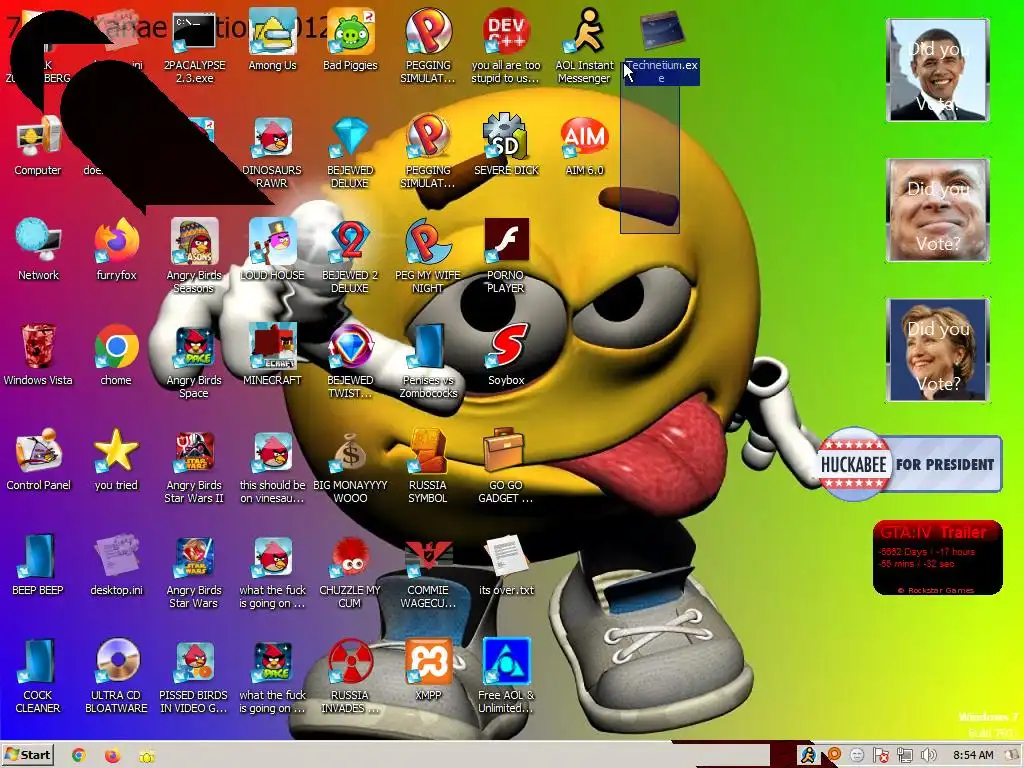The width and height of the screenshot is (1024, 768).
Task: Launch the LOUD HOUSE desktop icon
Action: click(x=272, y=250)
